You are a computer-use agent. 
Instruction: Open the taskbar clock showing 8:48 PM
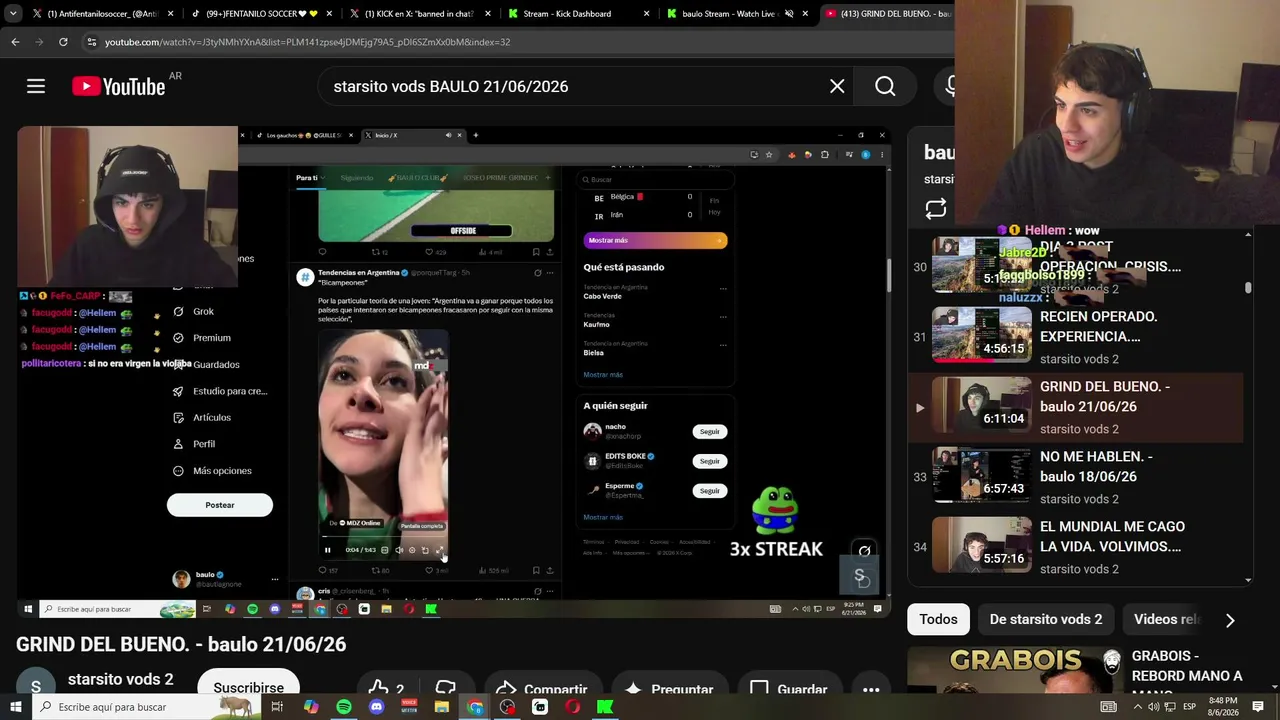point(1222,707)
